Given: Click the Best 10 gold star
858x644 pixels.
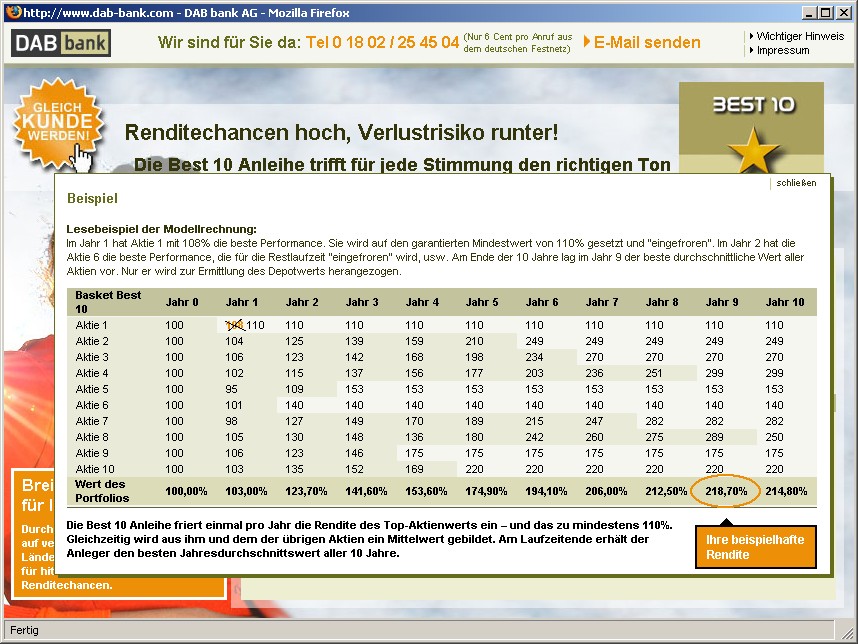Looking at the screenshot, I should pyautogui.click(x=753, y=150).
